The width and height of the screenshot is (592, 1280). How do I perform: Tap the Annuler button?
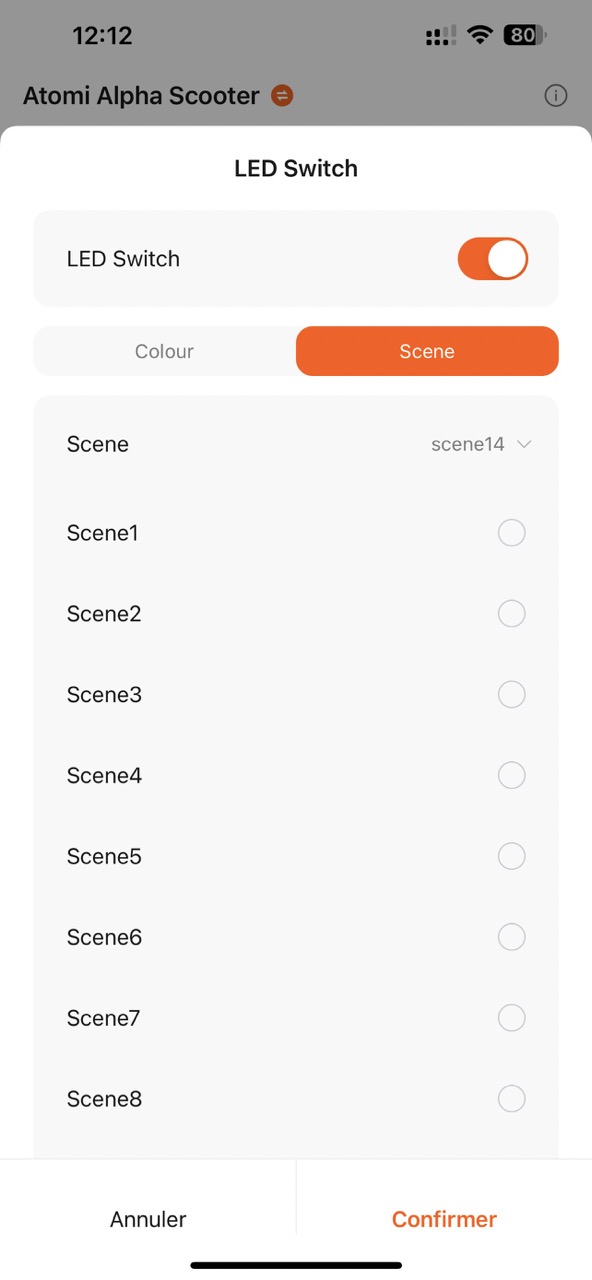(x=148, y=1219)
